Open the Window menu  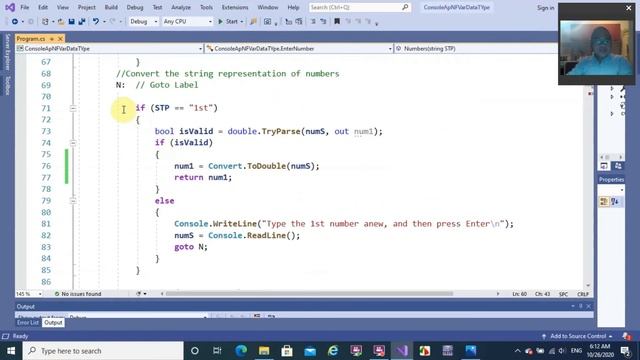[x=268, y=7]
